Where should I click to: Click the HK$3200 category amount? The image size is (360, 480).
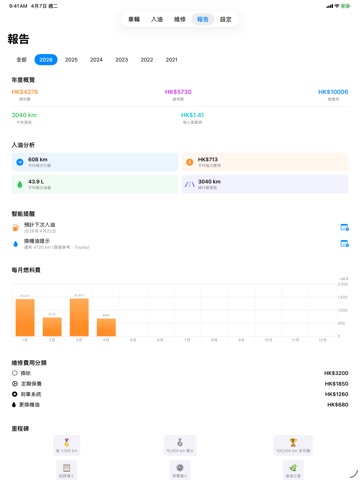[336, 373]
